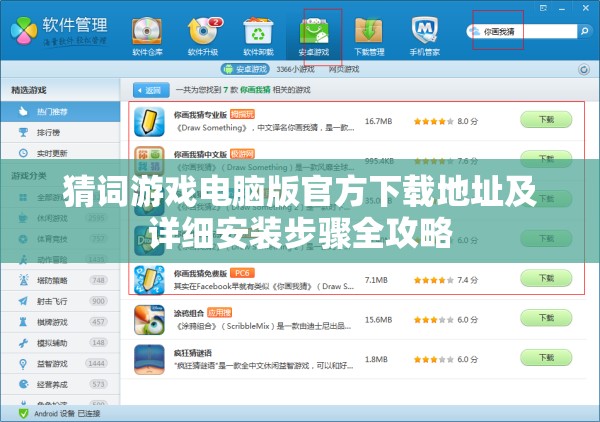
Task: Open the 疯狂猜谜语 title link
Action: pos(192,353)
